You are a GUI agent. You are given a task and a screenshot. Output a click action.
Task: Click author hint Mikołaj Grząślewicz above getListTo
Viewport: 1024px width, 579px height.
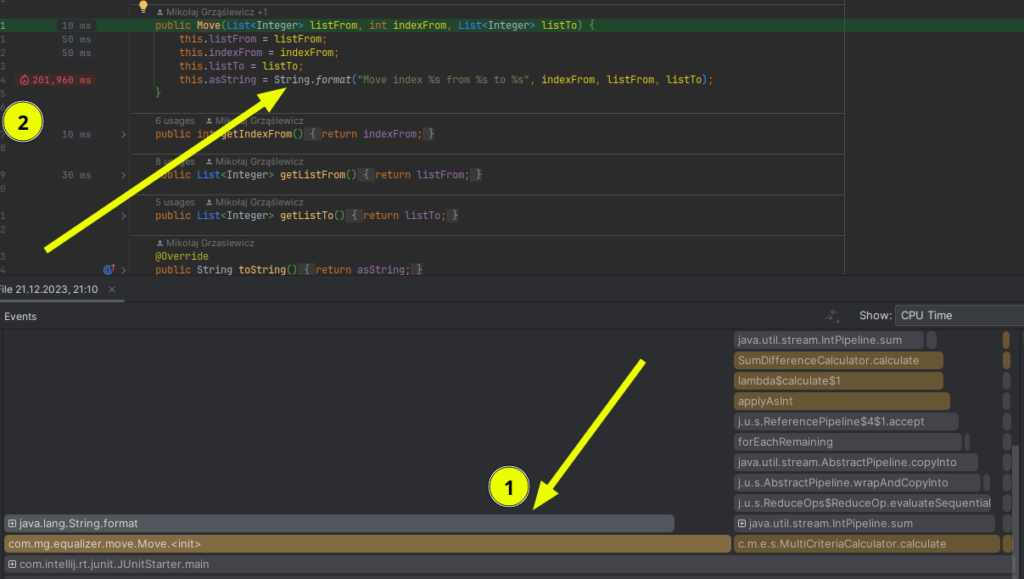[254, 202]
